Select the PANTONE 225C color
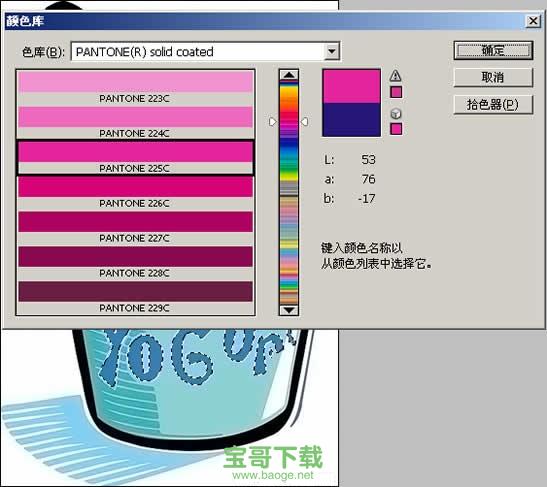 tap(135, 157)
